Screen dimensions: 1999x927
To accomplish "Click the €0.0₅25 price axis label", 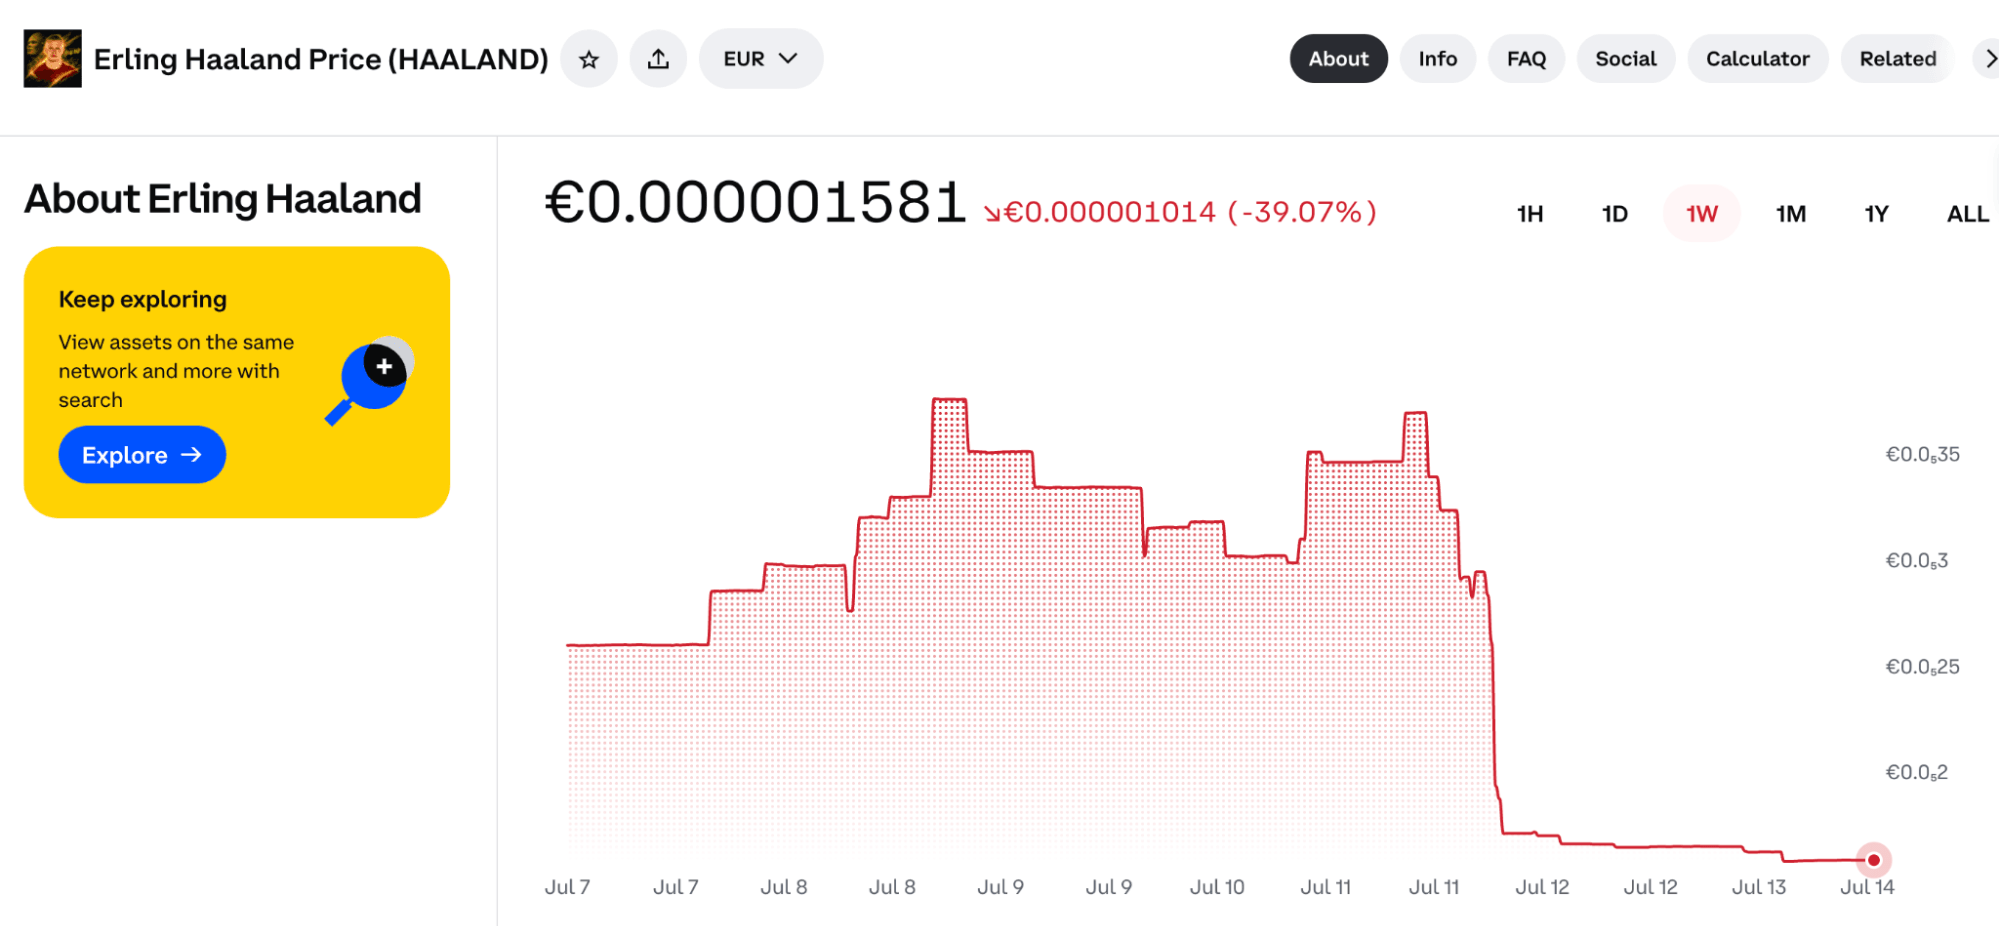I will point(1922,667).
